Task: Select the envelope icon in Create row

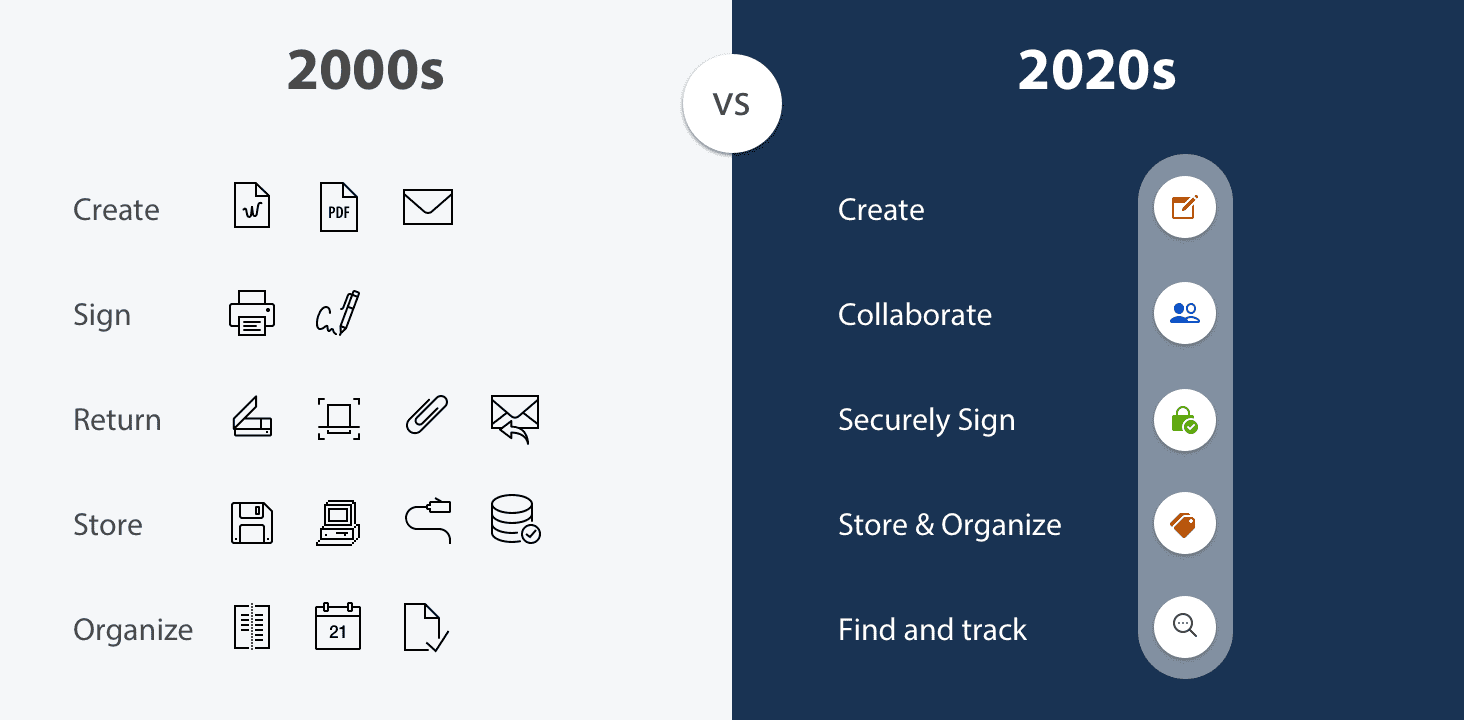Action: point(428,207)
